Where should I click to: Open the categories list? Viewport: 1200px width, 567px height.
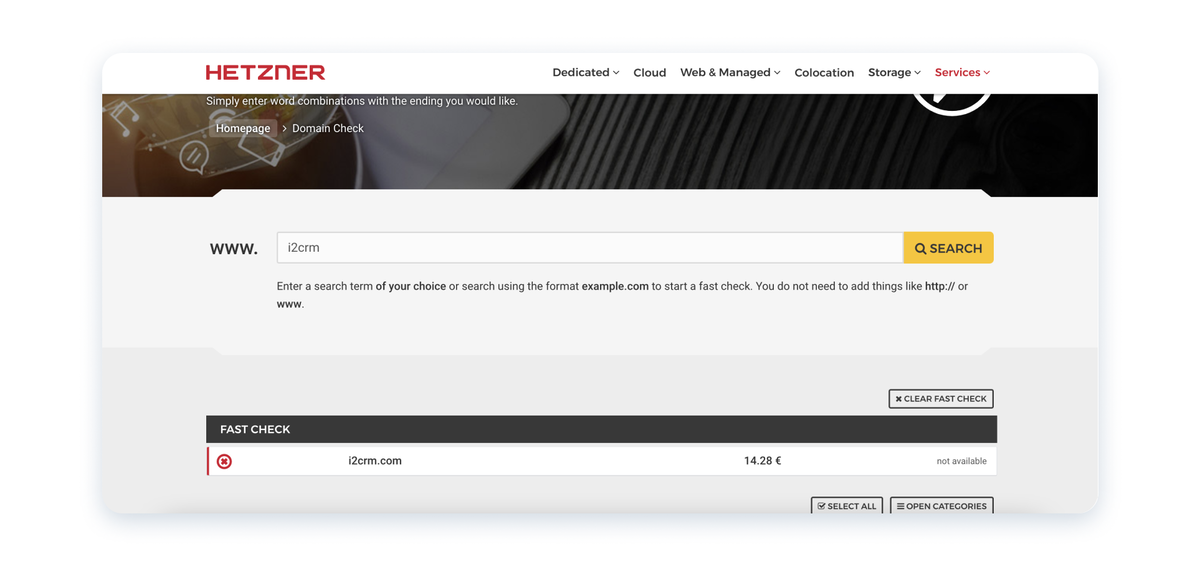[x=941, y=506]
